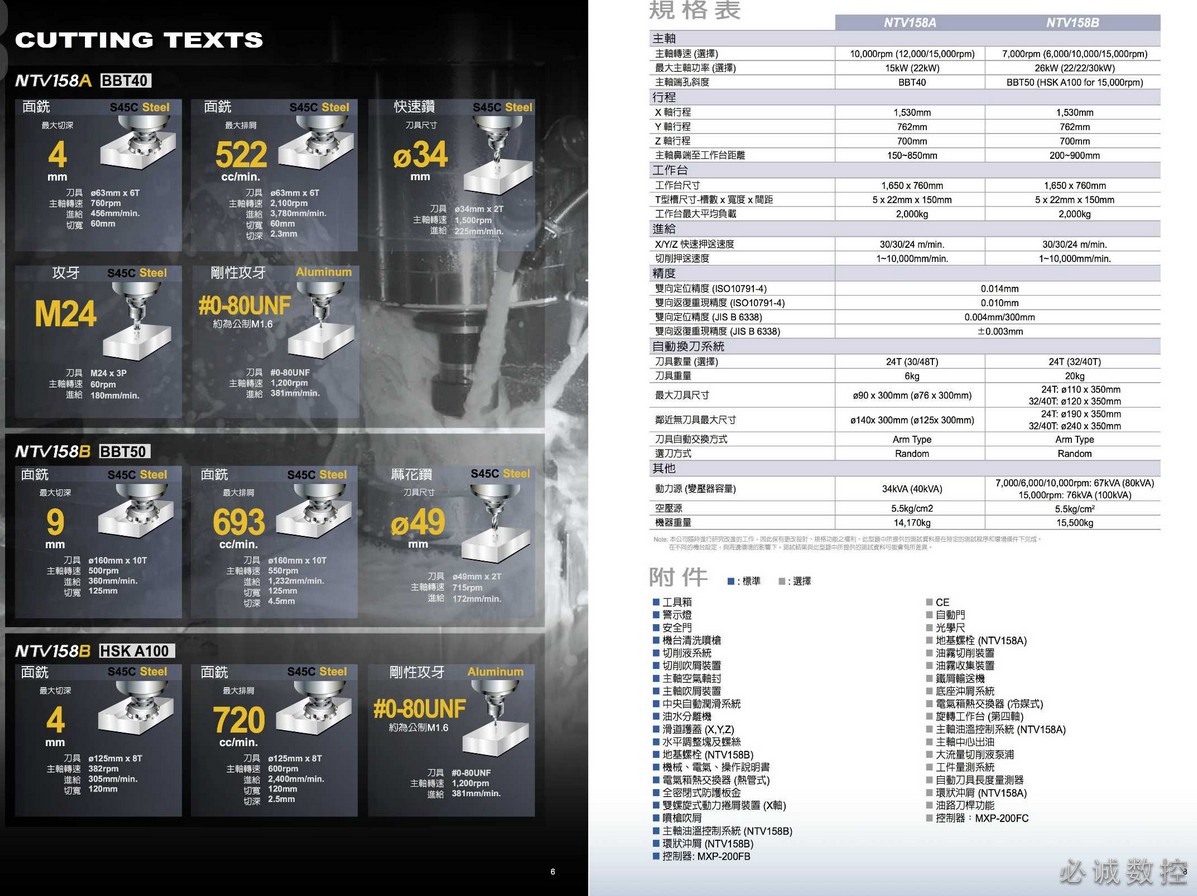Select the "150~850mm" cell
The image size is (1197, 896).
(912, 156)
